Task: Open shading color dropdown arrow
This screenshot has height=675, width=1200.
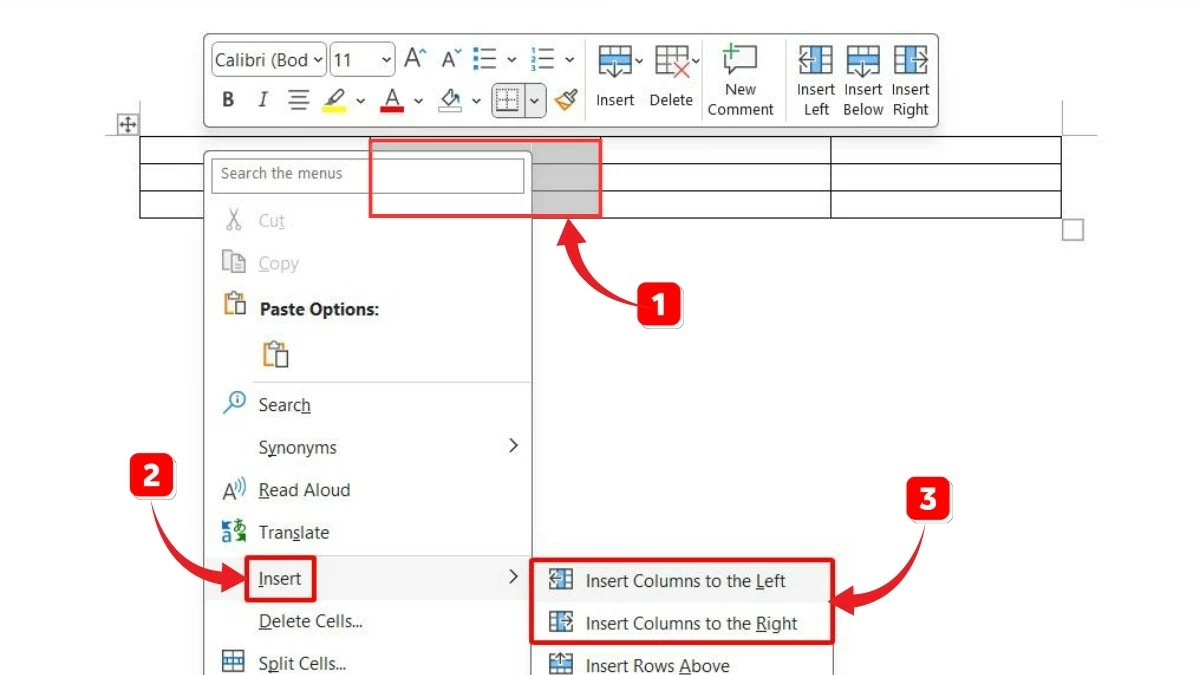Action: pos(476,101)
